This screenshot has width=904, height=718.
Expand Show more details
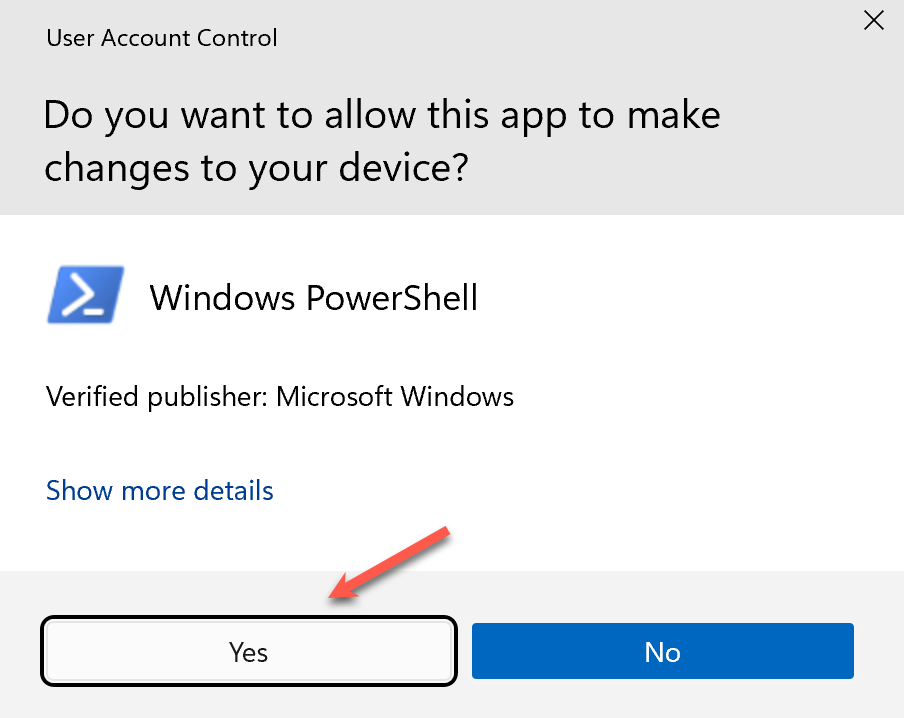coord(160,491)
